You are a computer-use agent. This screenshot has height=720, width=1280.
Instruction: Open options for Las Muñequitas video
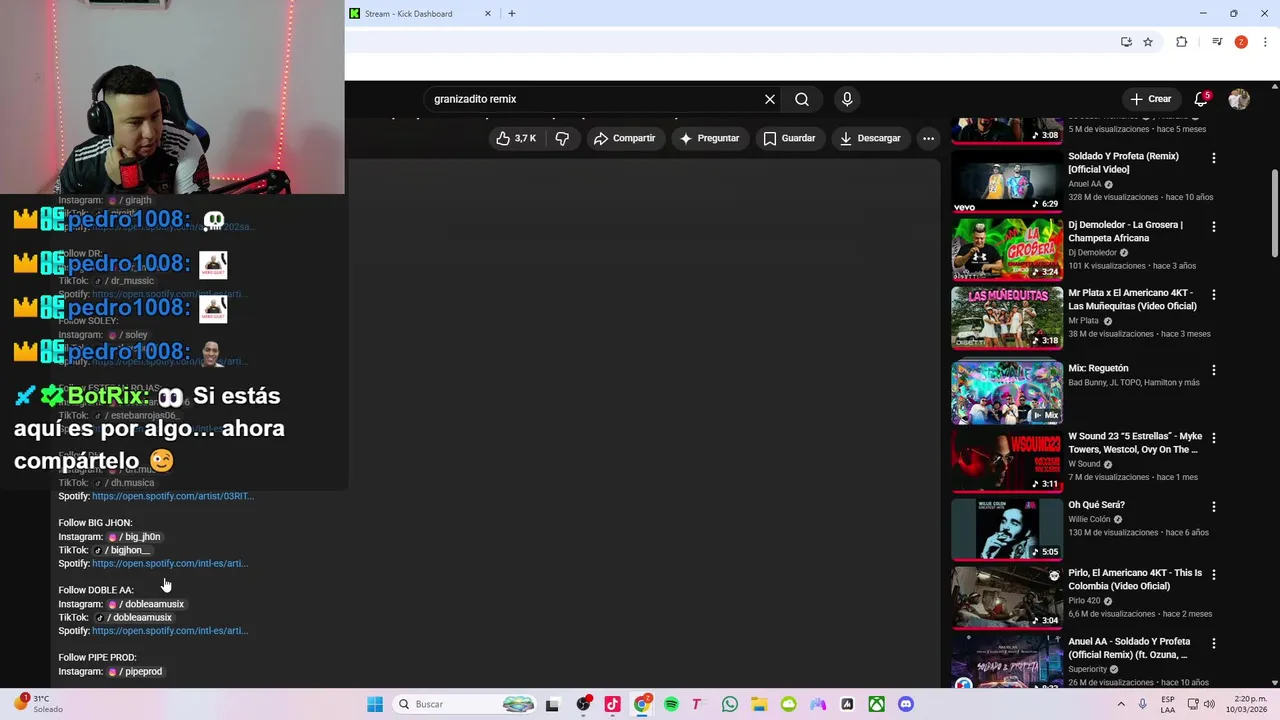[1214, 295]
